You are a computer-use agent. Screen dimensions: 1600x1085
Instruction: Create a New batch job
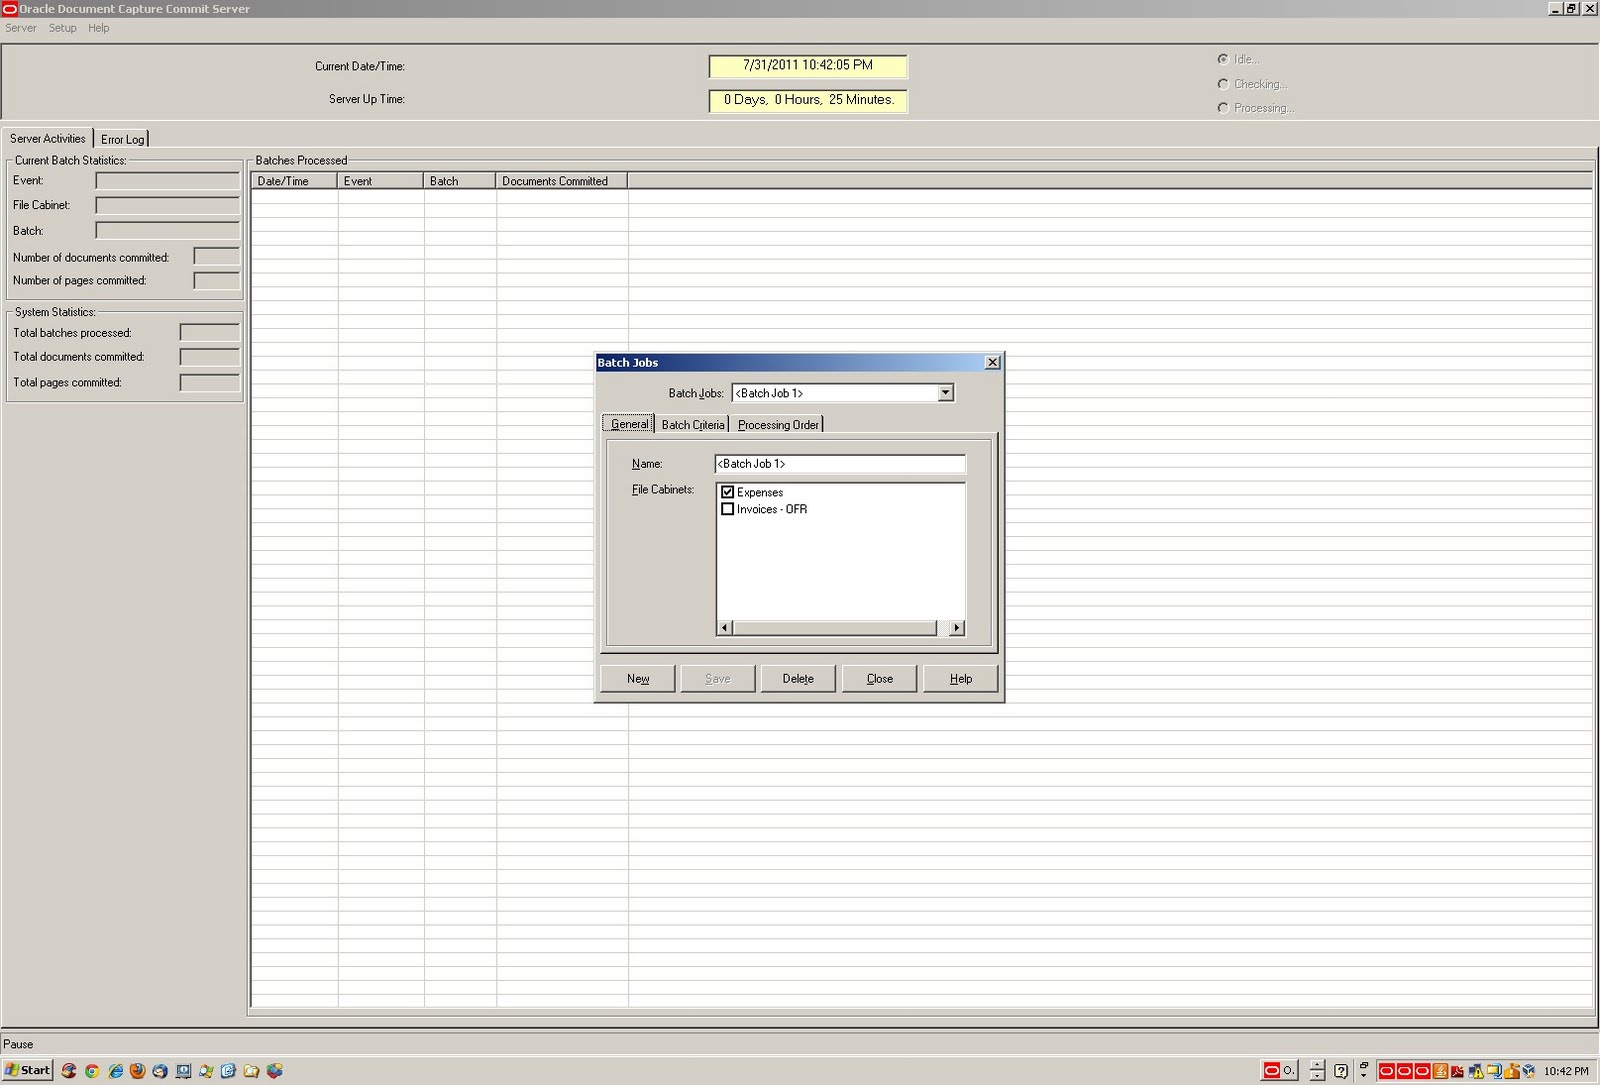click(637, 678)
